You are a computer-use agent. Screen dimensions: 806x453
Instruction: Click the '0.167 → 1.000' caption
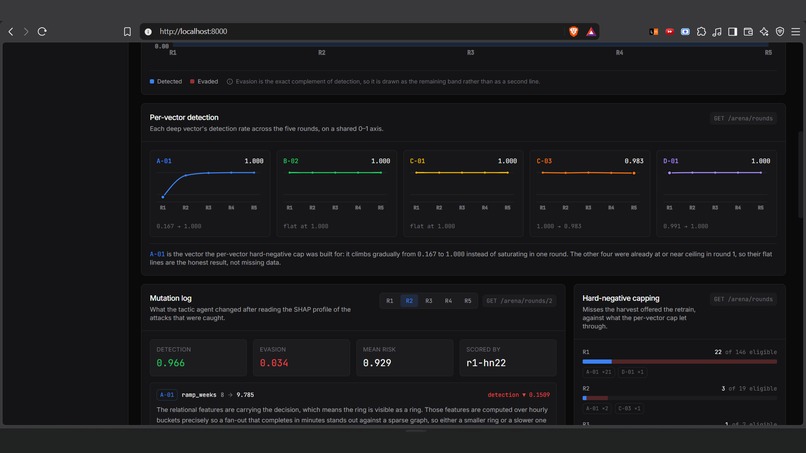point(179,226)
